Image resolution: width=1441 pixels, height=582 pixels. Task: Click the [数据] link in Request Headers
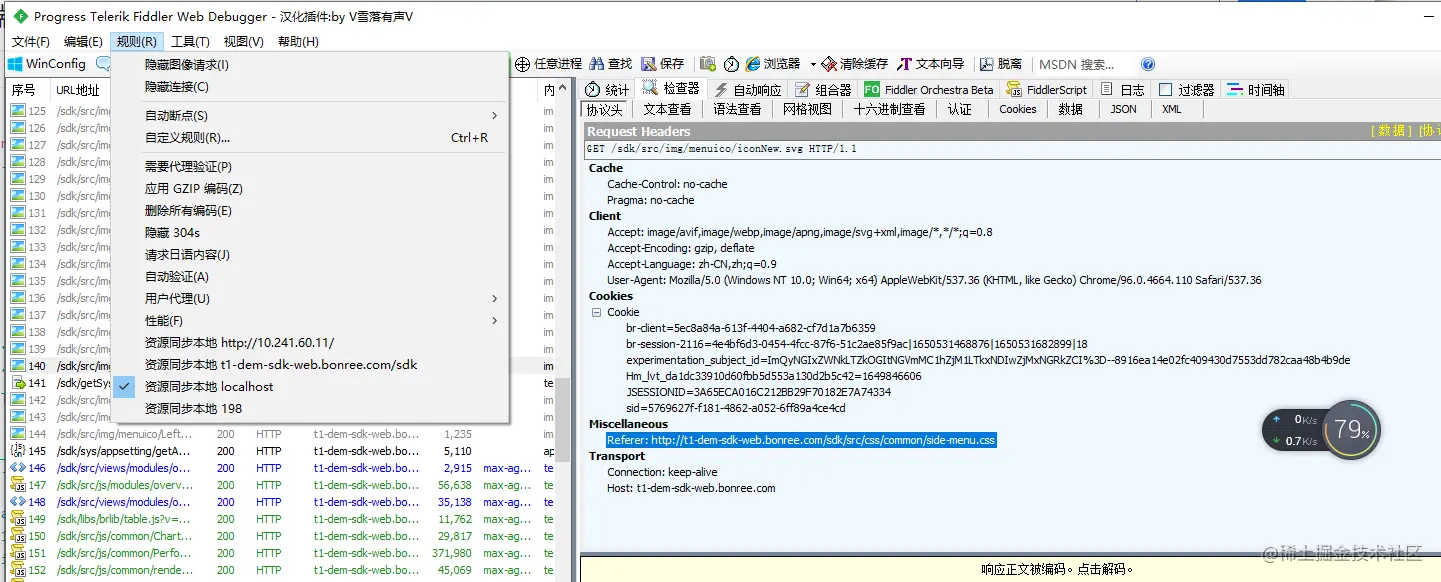click(1391, 131)
